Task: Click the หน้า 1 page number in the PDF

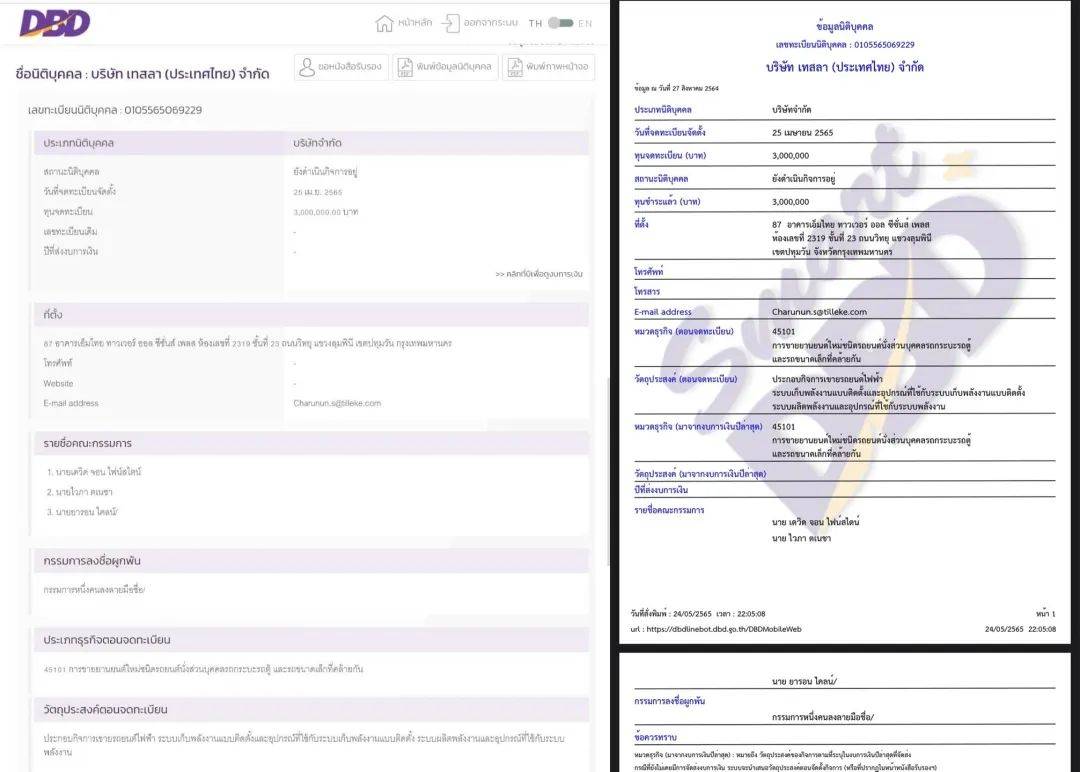Action: (x=1046, y=614)
